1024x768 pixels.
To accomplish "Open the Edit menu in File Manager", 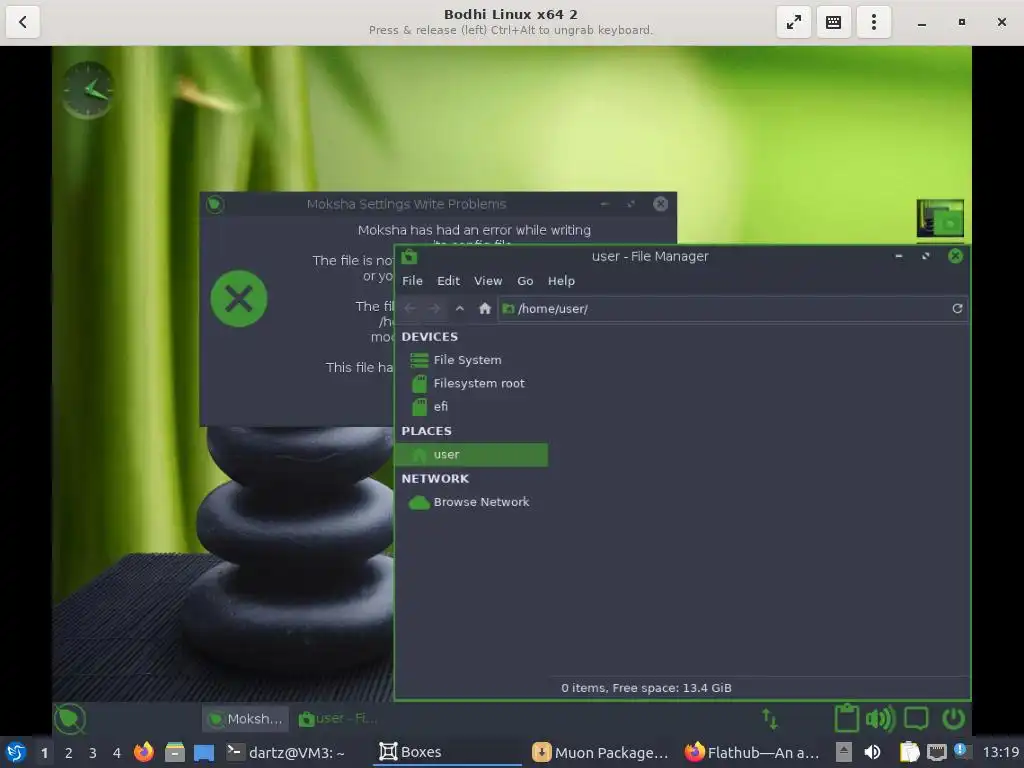I will (x=448, y=281).
